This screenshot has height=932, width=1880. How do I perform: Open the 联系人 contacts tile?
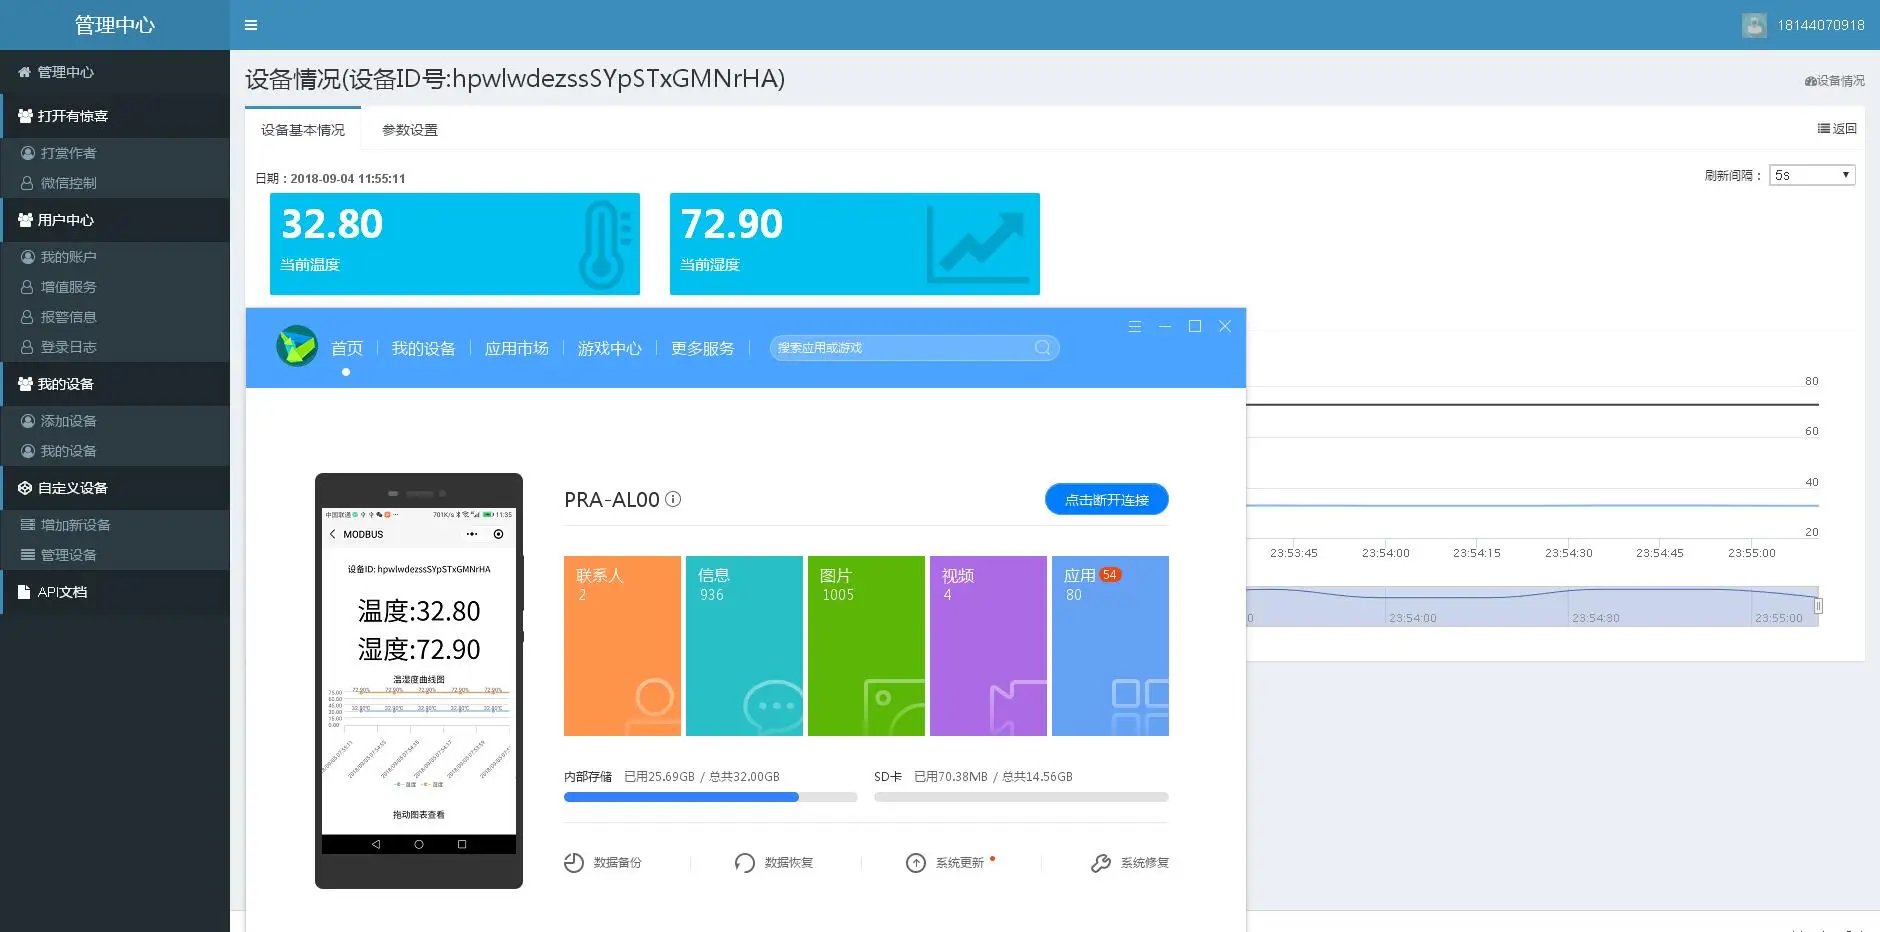pos(622,646)
